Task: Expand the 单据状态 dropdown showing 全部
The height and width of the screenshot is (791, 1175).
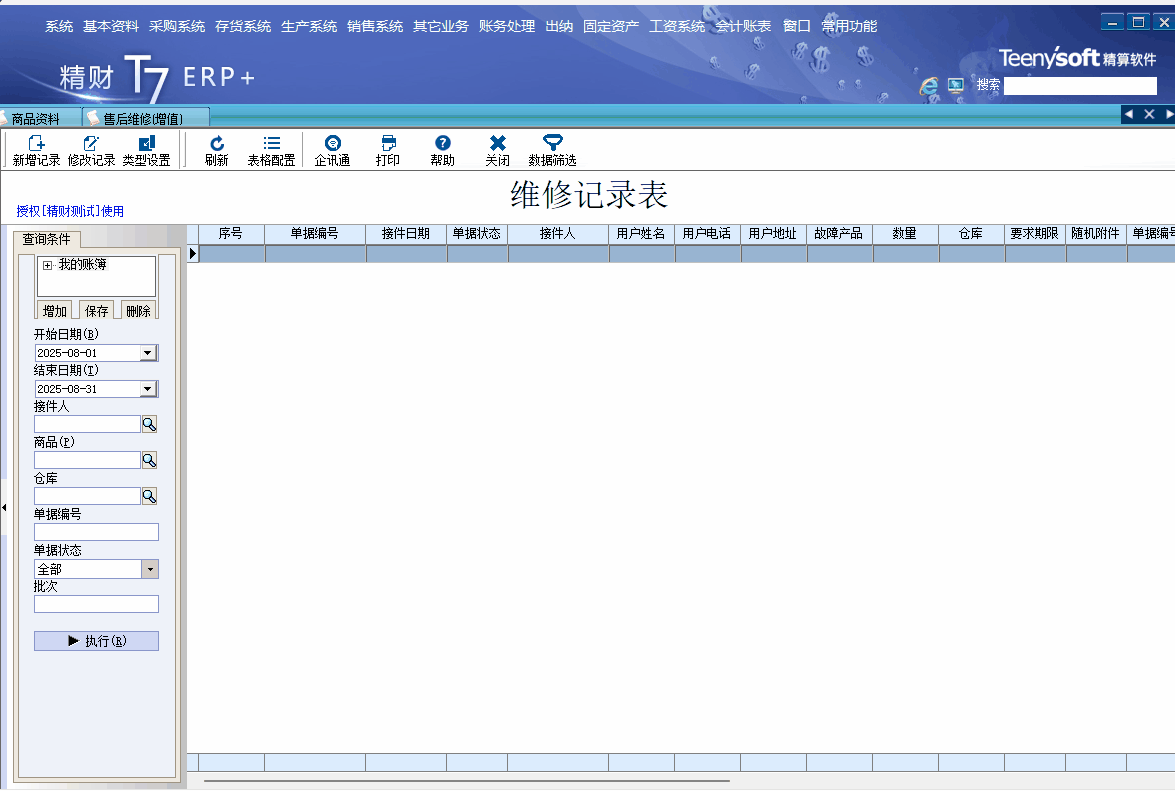Action: pos(149,569)
